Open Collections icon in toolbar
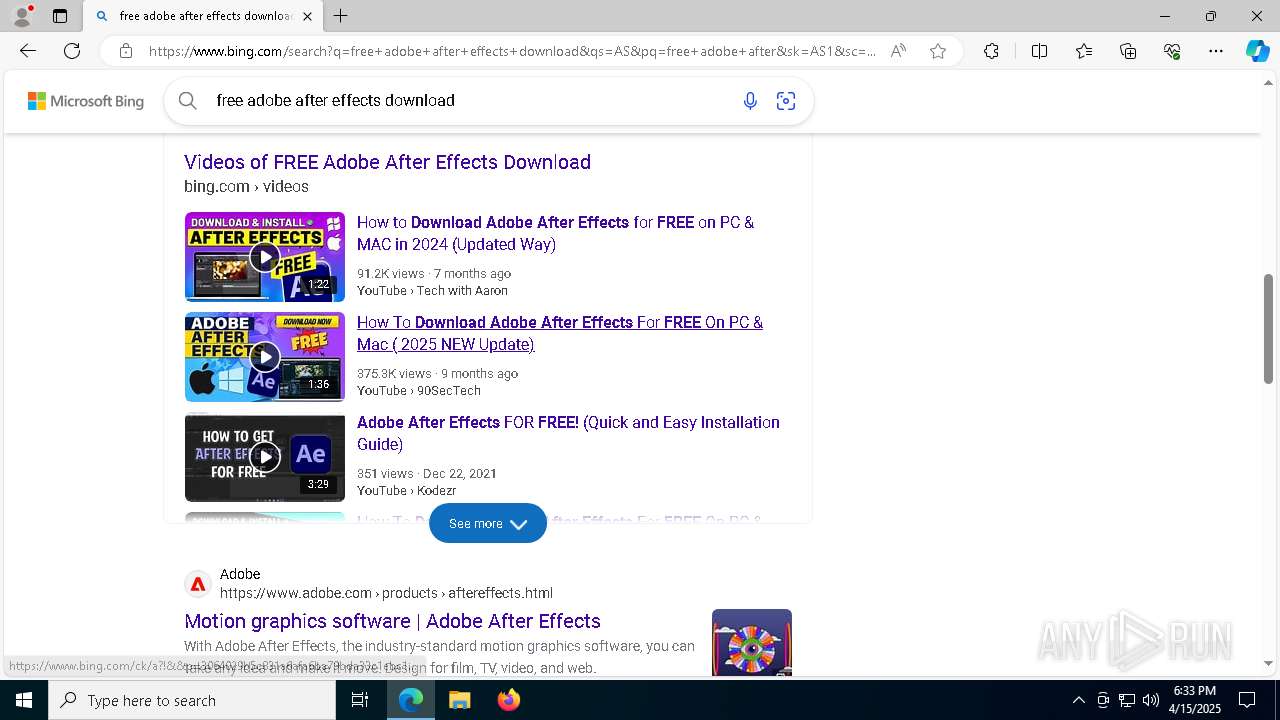 click(1128, 51)
